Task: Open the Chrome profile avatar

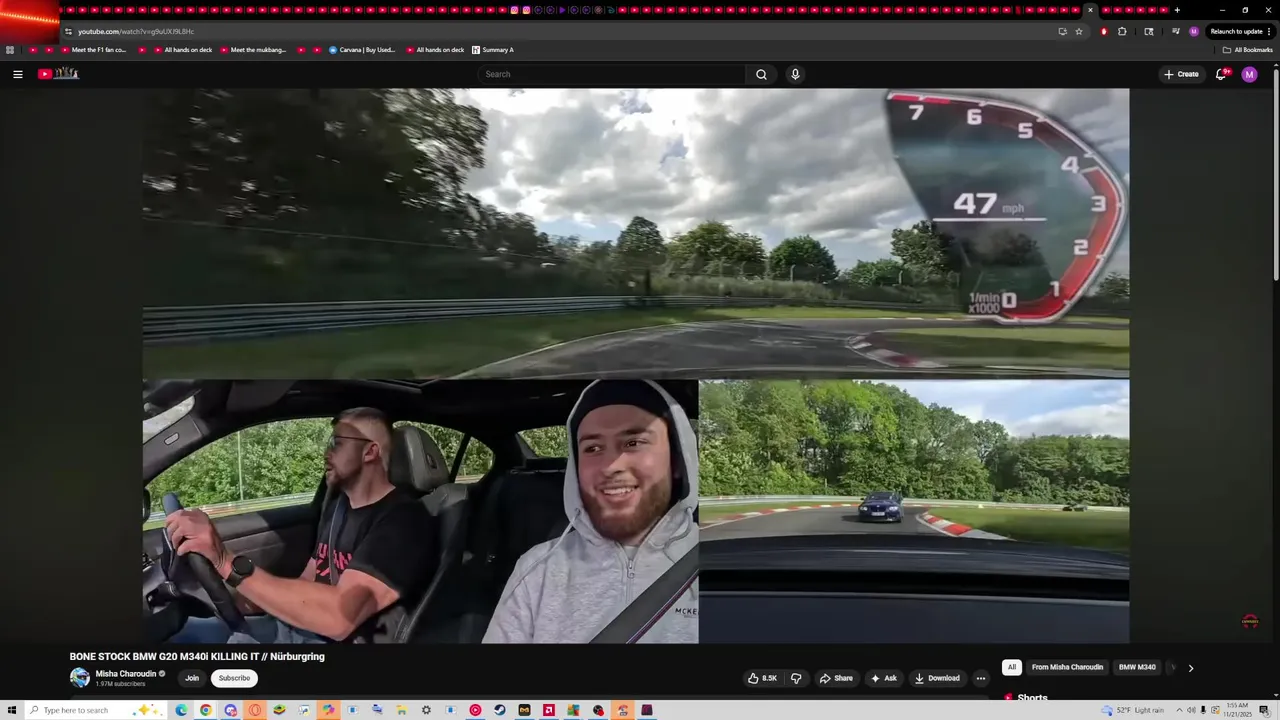Action: (1194, 31)
